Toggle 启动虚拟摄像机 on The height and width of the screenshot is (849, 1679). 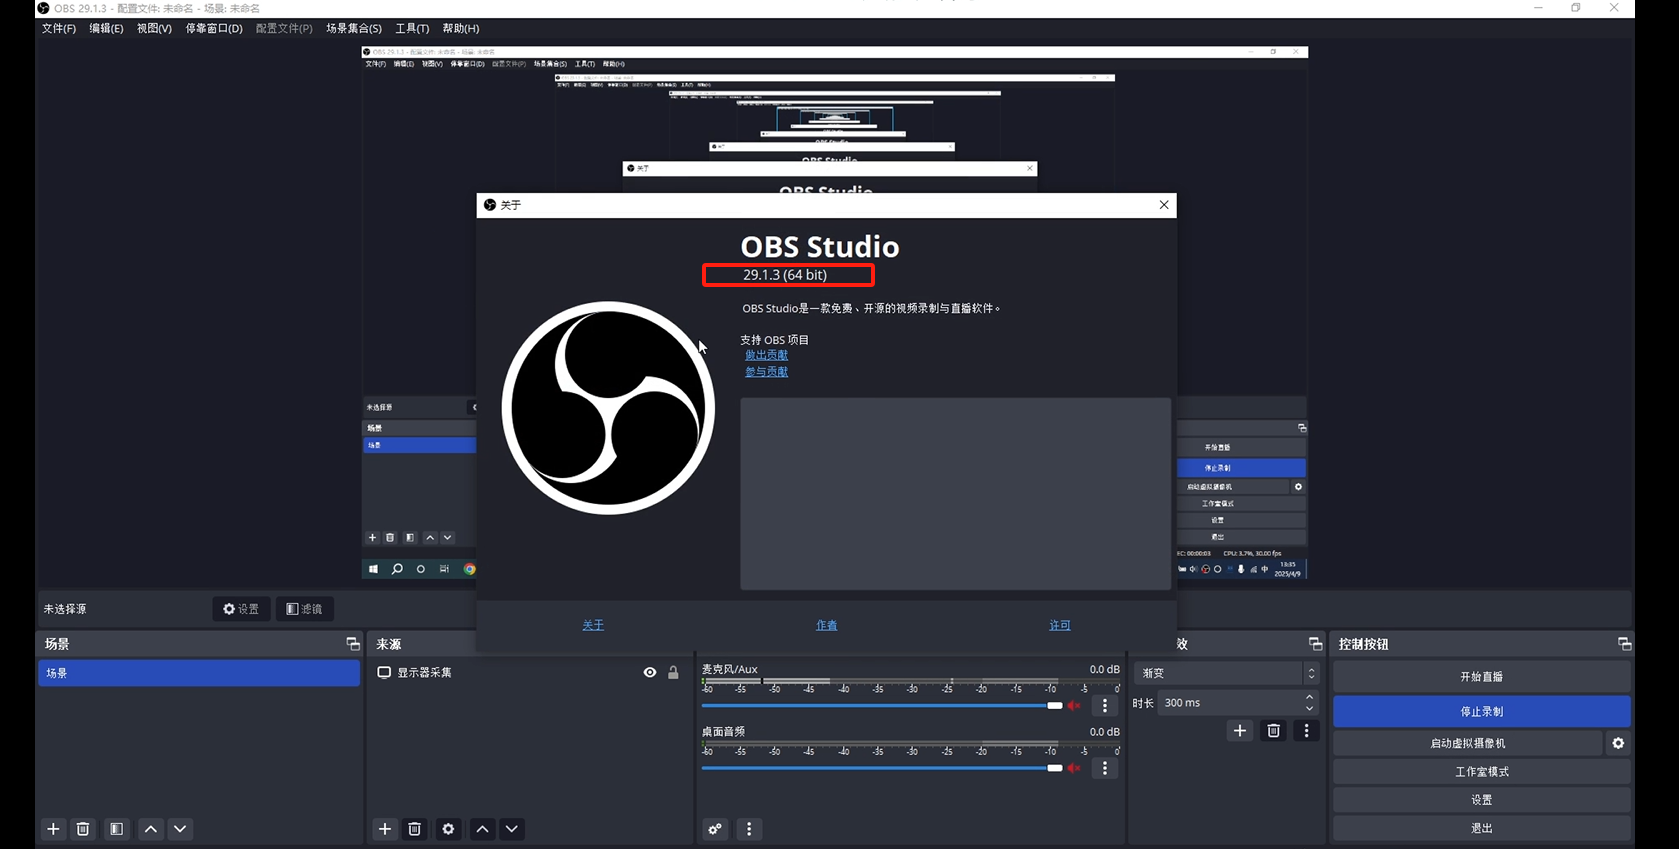1468,743
